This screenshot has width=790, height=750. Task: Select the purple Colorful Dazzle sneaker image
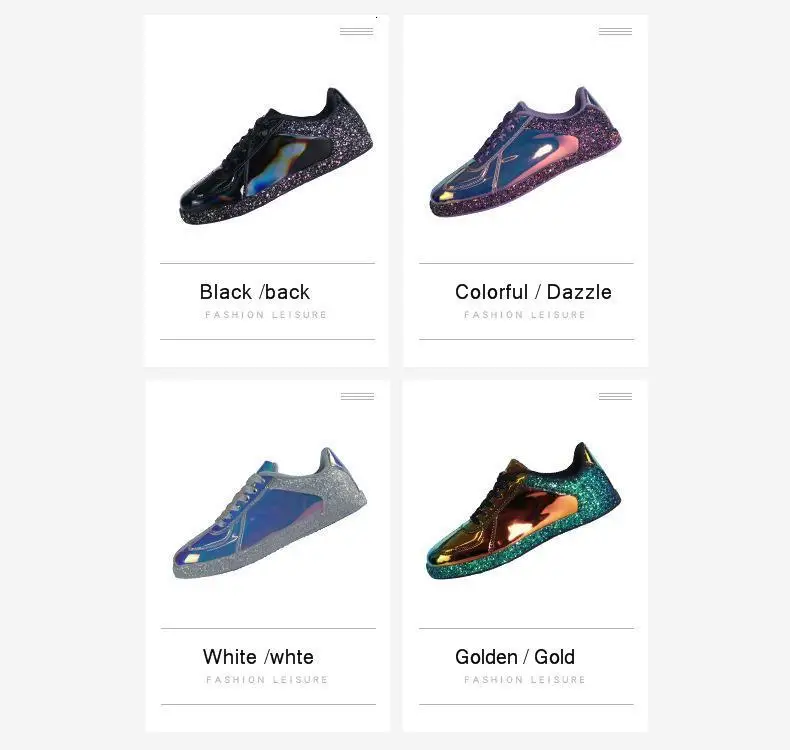(x=525, y=152)
